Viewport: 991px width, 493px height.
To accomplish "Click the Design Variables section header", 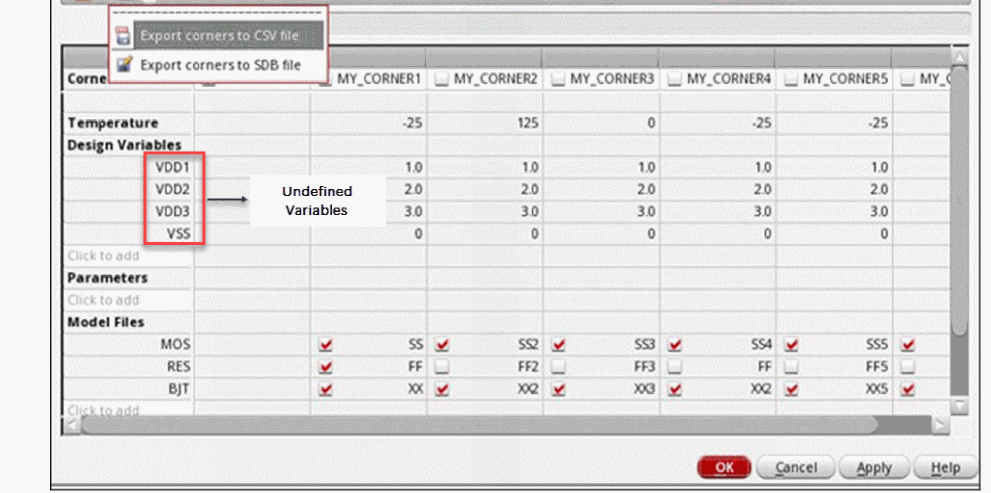I will coord(125,145).
